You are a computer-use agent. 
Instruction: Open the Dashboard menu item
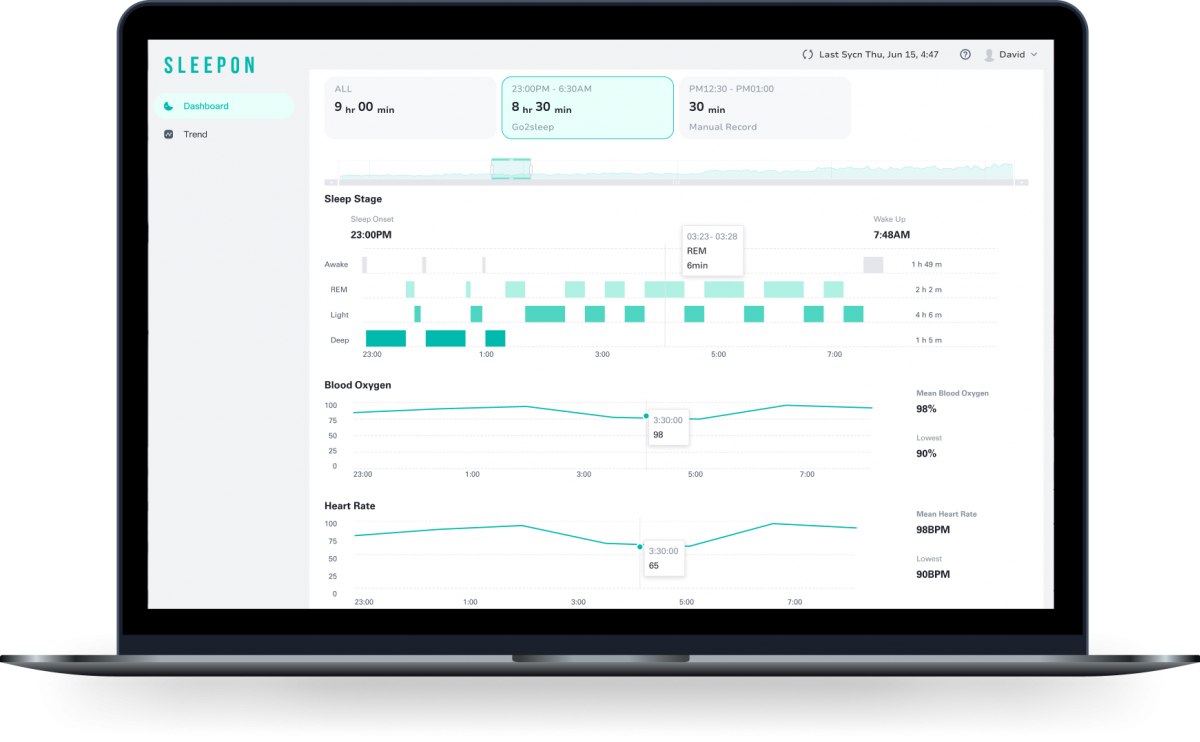click(224, 106)
